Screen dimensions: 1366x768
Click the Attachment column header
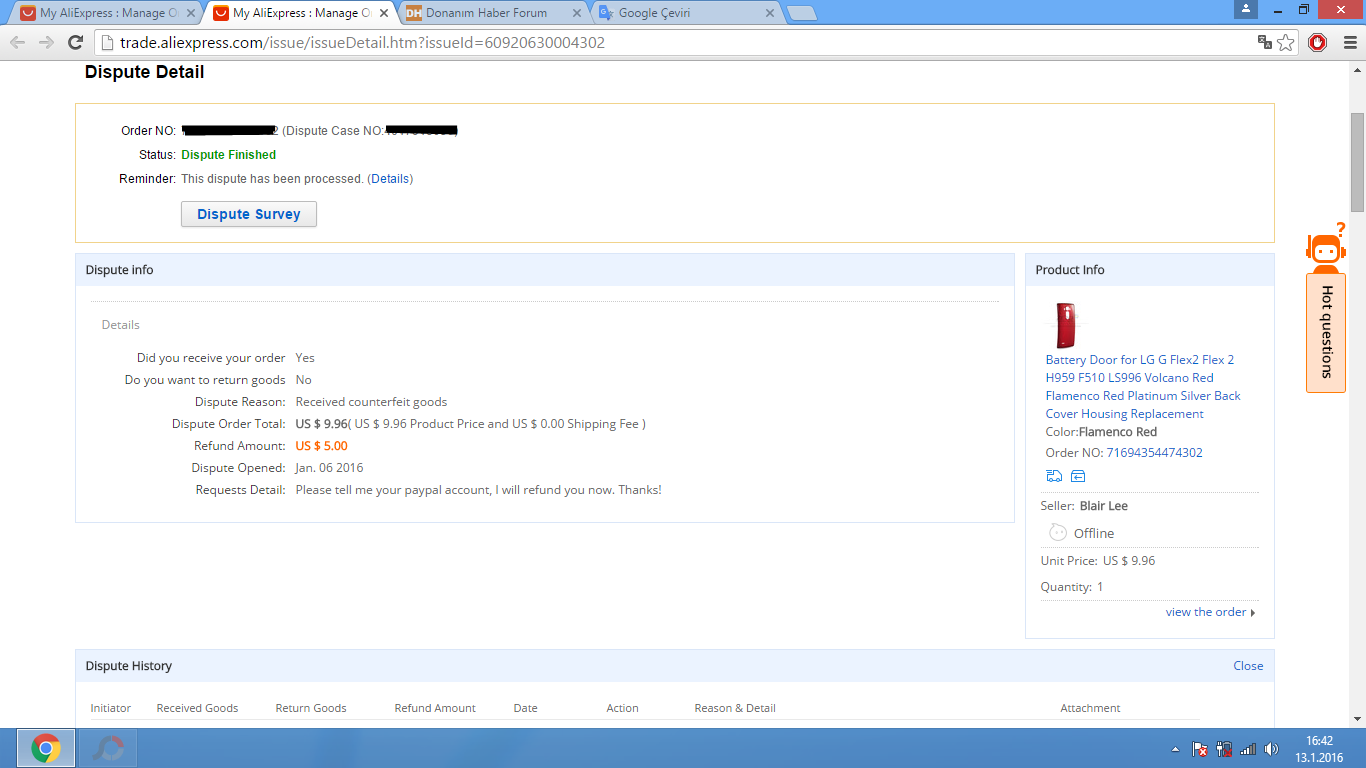click(1090, 708)
